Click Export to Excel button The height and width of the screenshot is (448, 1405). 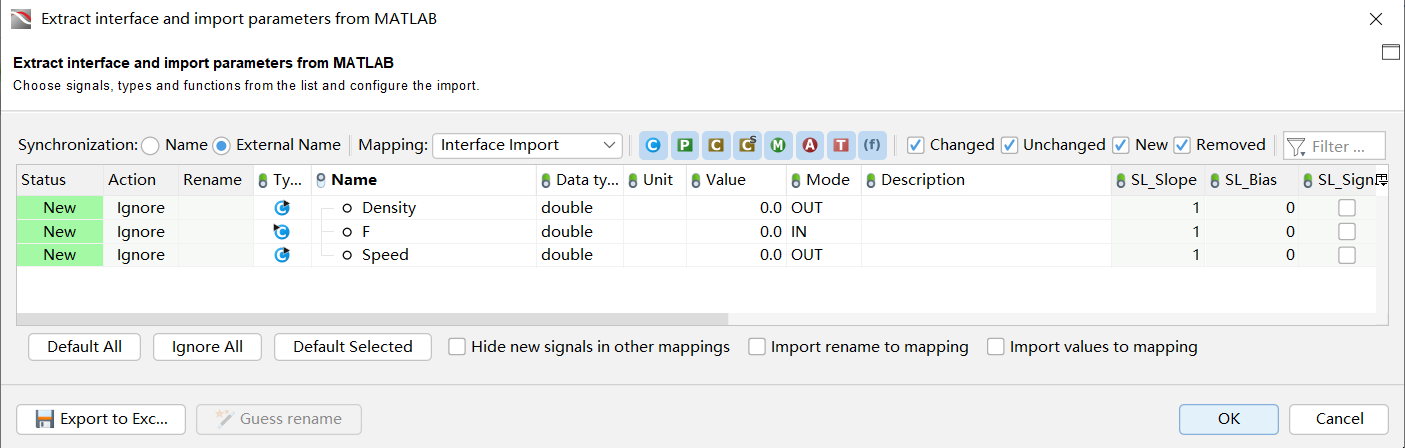pyautogui.click(x=101, y=419)
